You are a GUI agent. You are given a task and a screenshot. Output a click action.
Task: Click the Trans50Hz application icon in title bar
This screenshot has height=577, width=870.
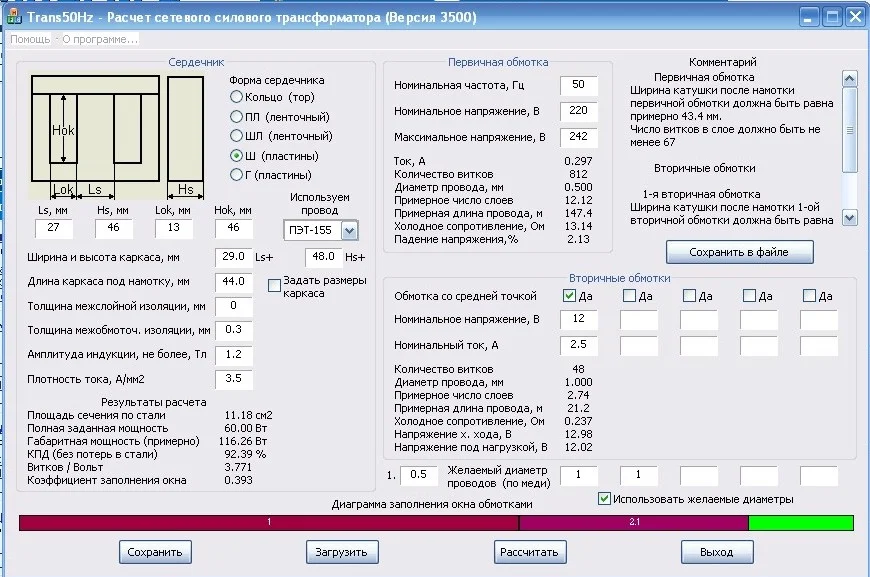[x=14, y=17]
